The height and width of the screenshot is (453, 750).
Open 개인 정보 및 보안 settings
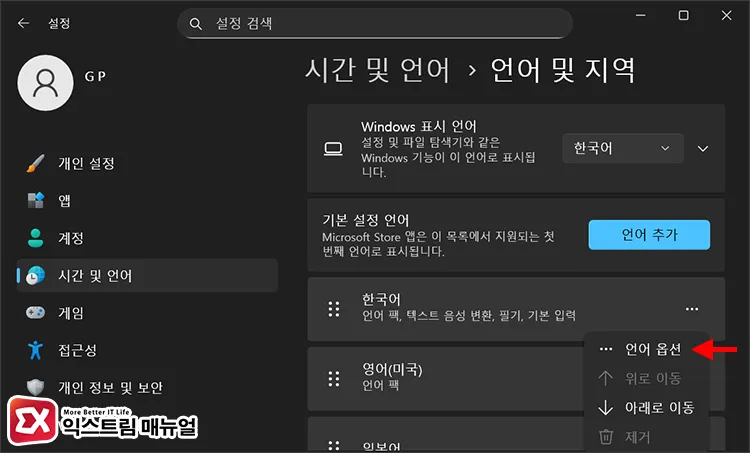(x=147, y=387)
